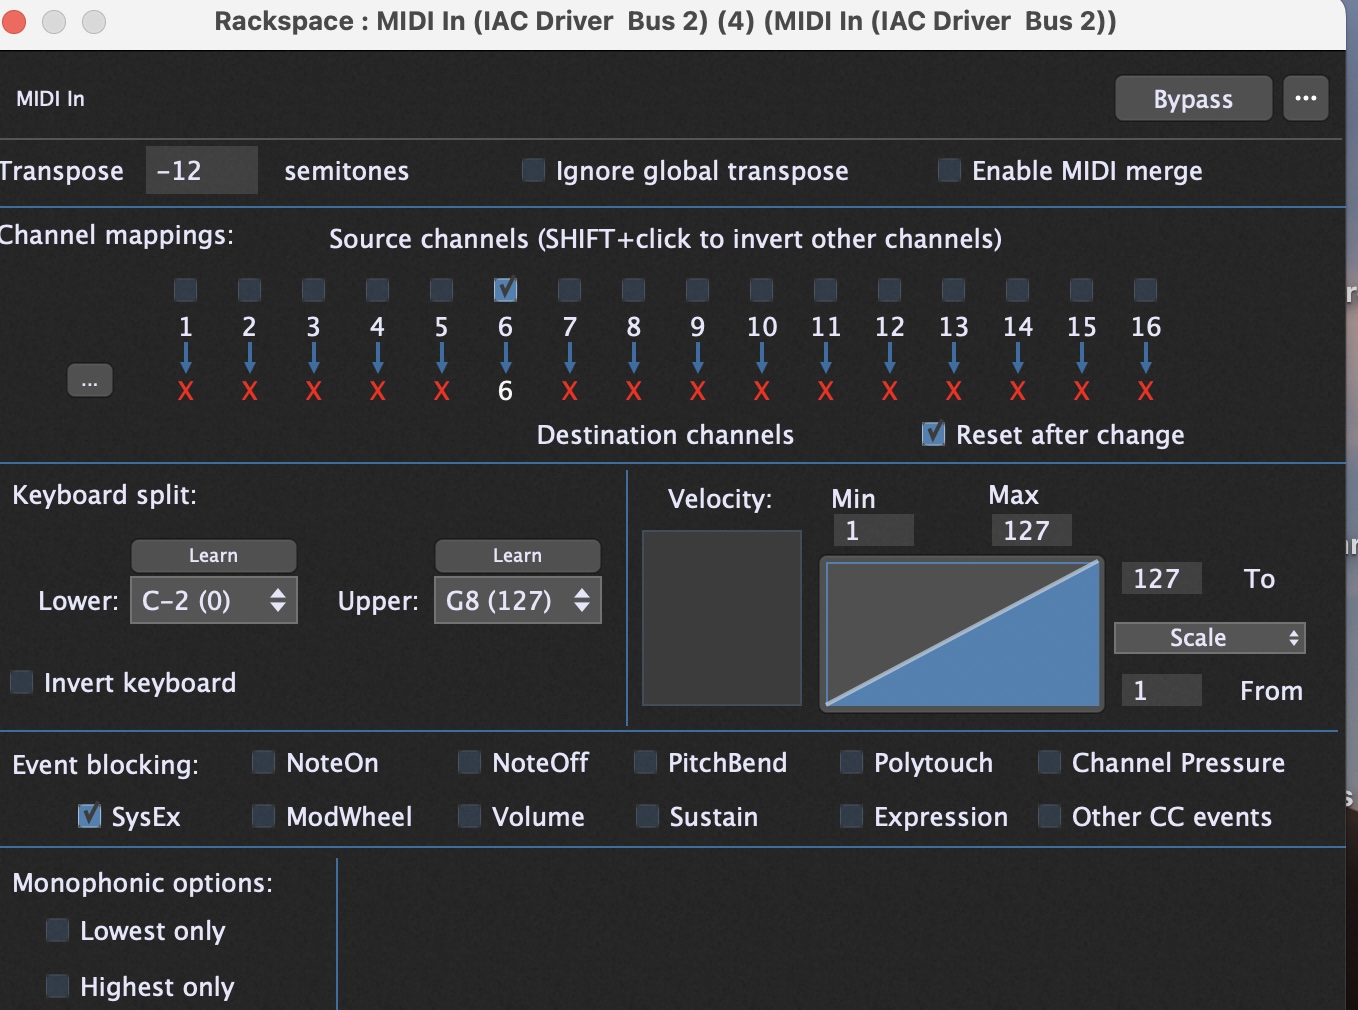Click destination channel 6 under source 6
The image size is (1358, 1010).
tap(506, 391)
